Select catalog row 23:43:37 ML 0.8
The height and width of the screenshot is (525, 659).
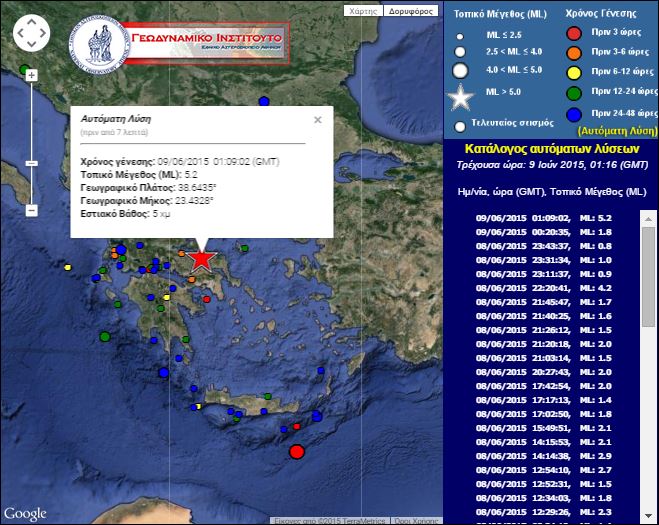click(543, 246)
